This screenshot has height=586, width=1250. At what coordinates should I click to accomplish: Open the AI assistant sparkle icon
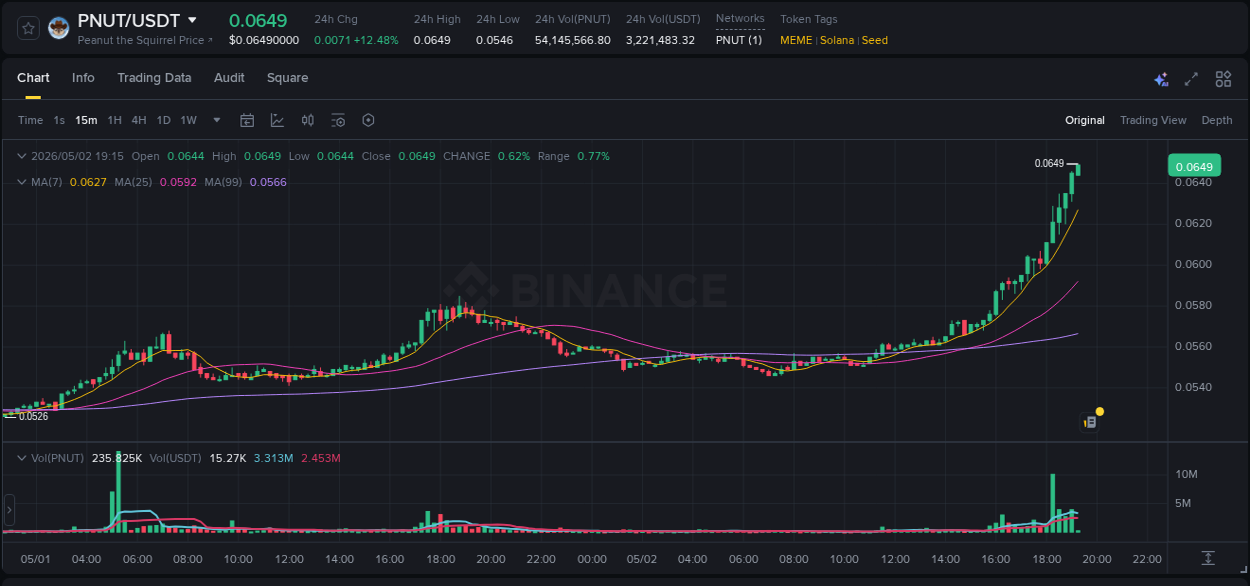(x=1161, y=79)
